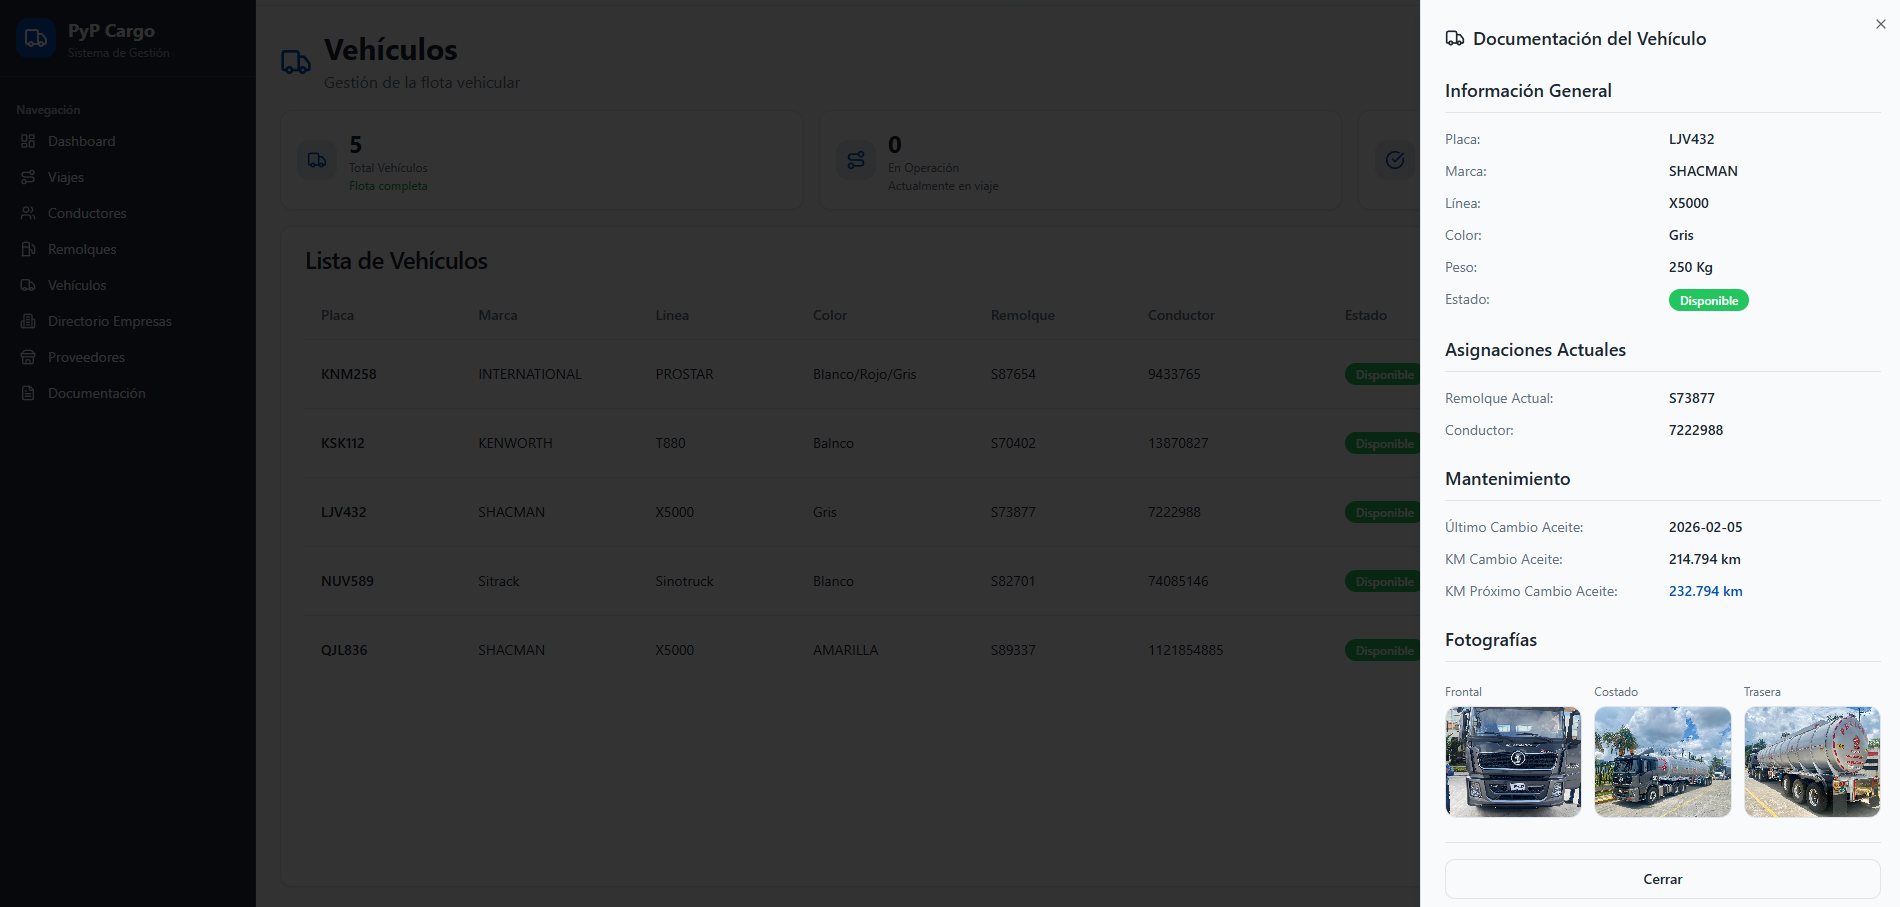Select Remolques in the sidebar
This screenshot has width=1900, height=907.
(x=128, y=249)
